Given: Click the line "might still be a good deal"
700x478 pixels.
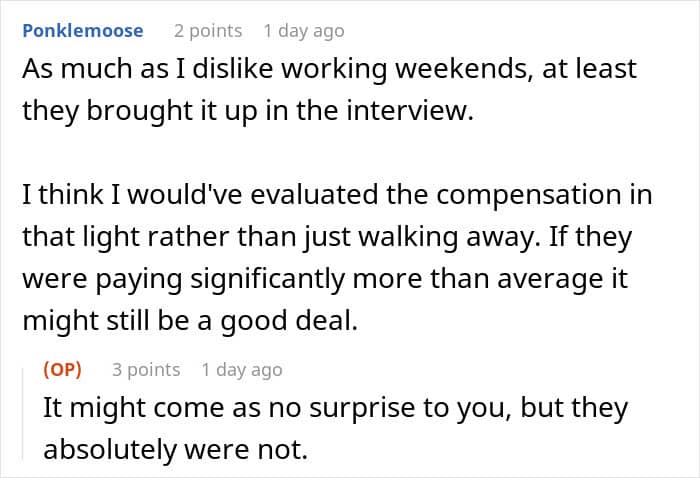Looking at the screenshot, I should pos(190,321).
